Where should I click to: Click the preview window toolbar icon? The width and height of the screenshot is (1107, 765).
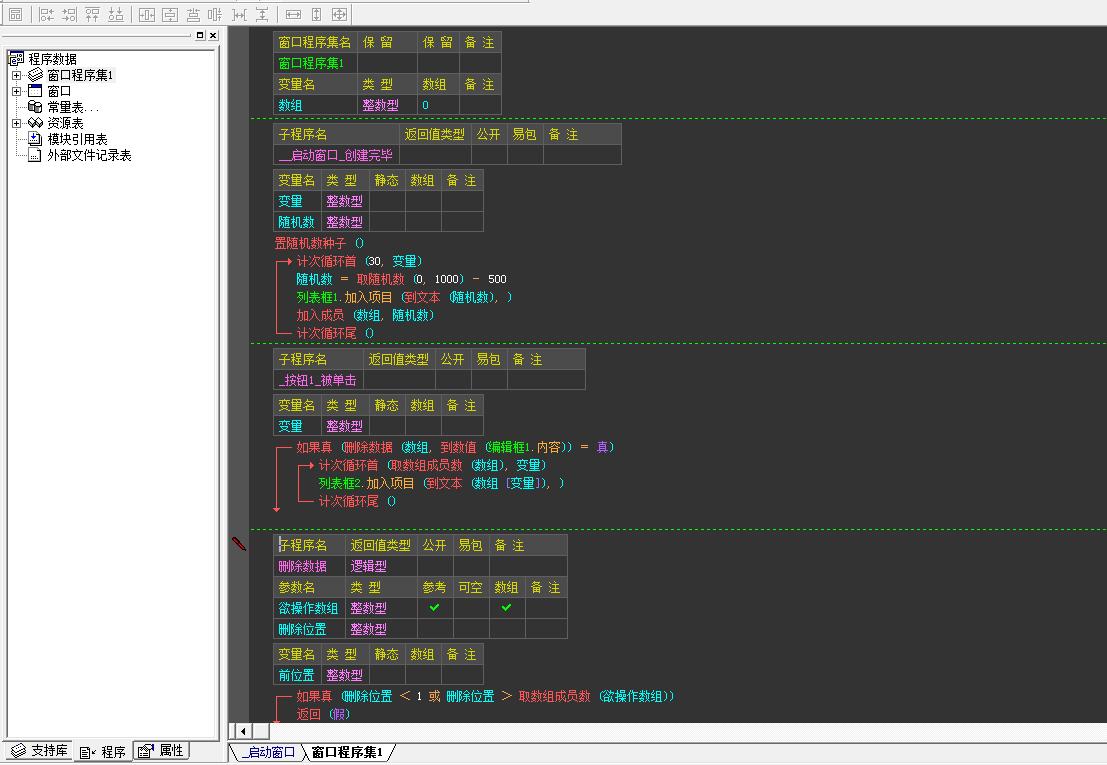pos(16,14)
